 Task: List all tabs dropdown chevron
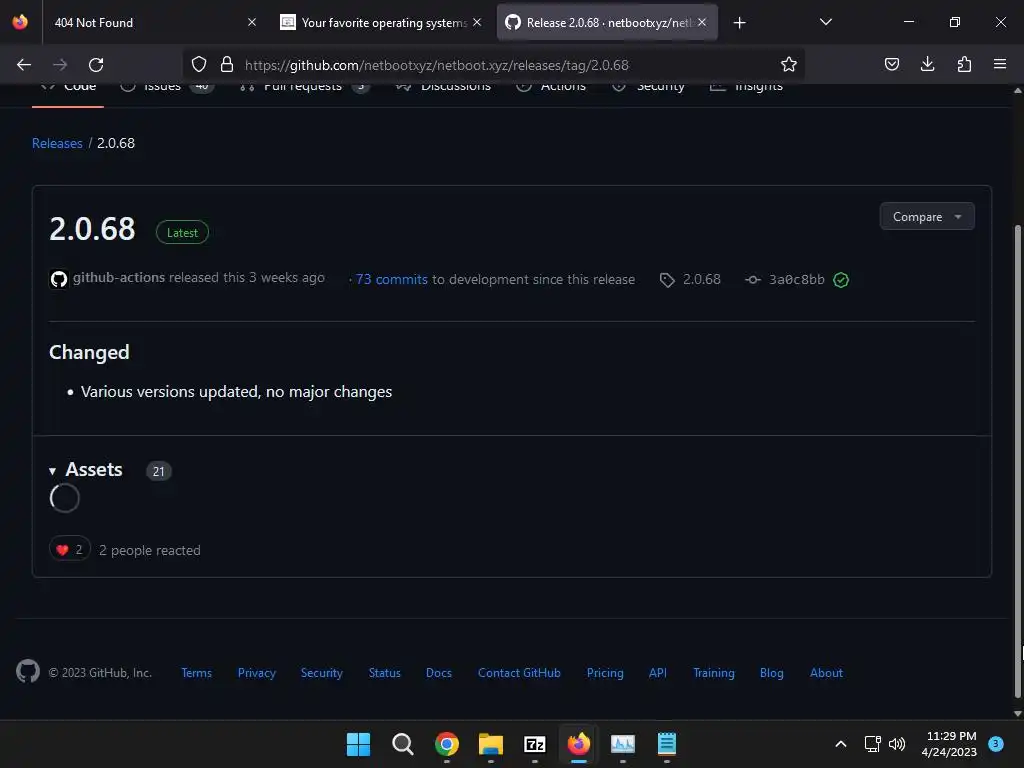point(825,22)
